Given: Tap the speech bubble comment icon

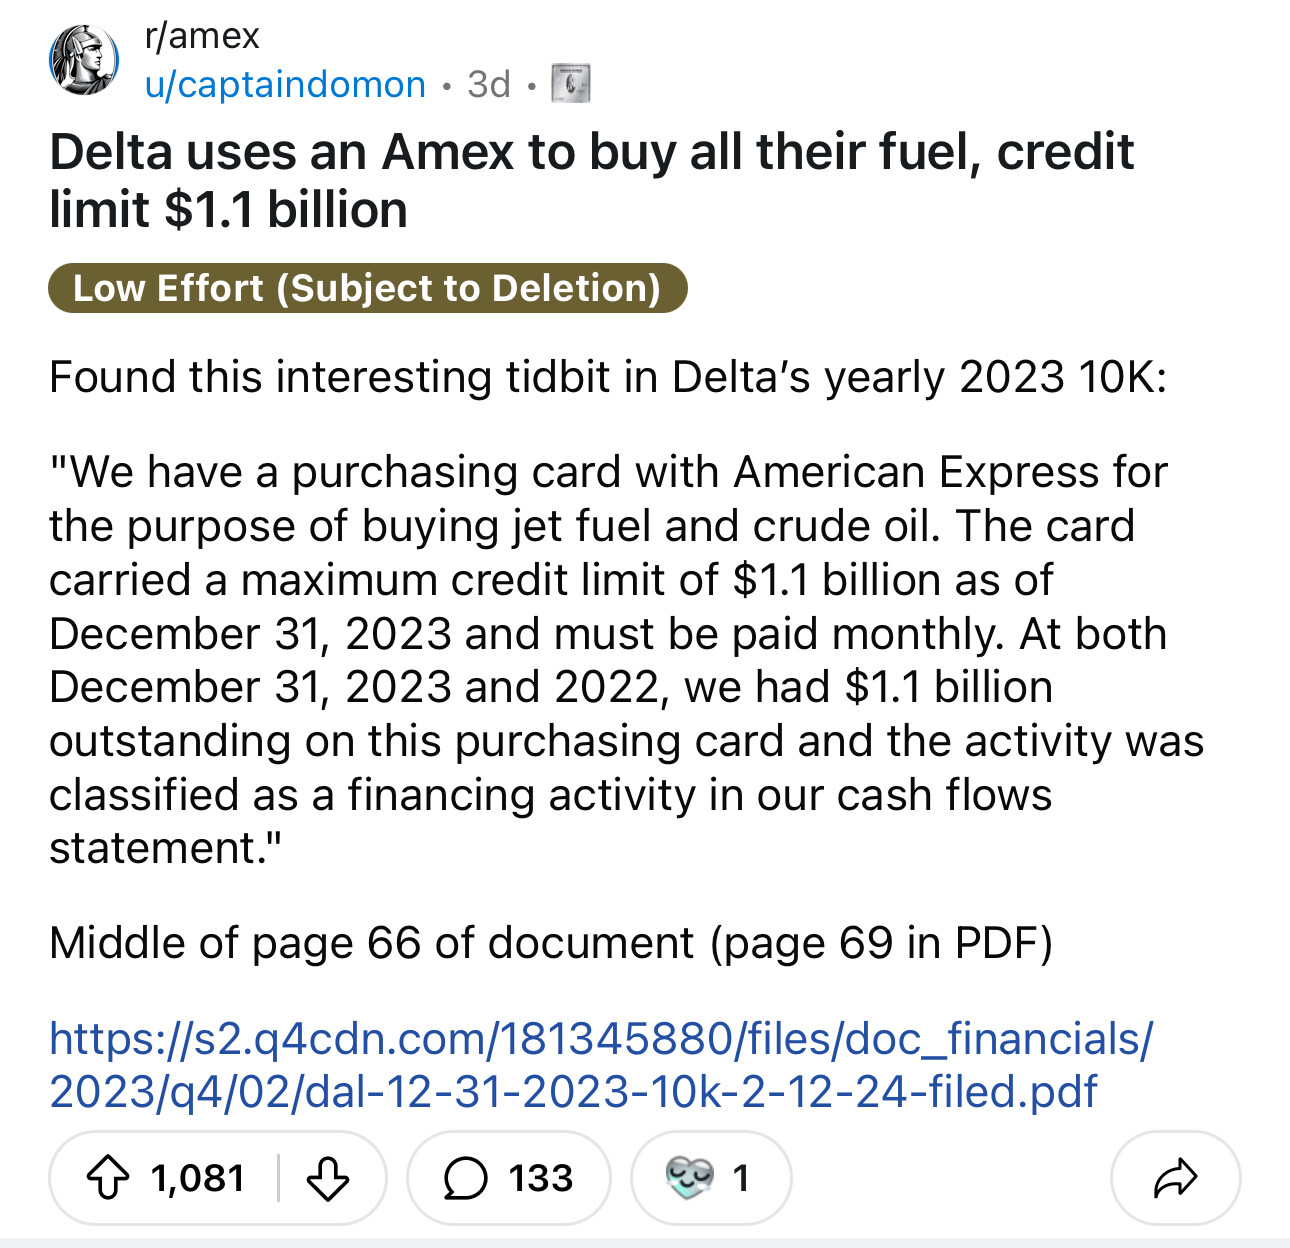Looking at the screenshot, I should [x=465, y=1178].
